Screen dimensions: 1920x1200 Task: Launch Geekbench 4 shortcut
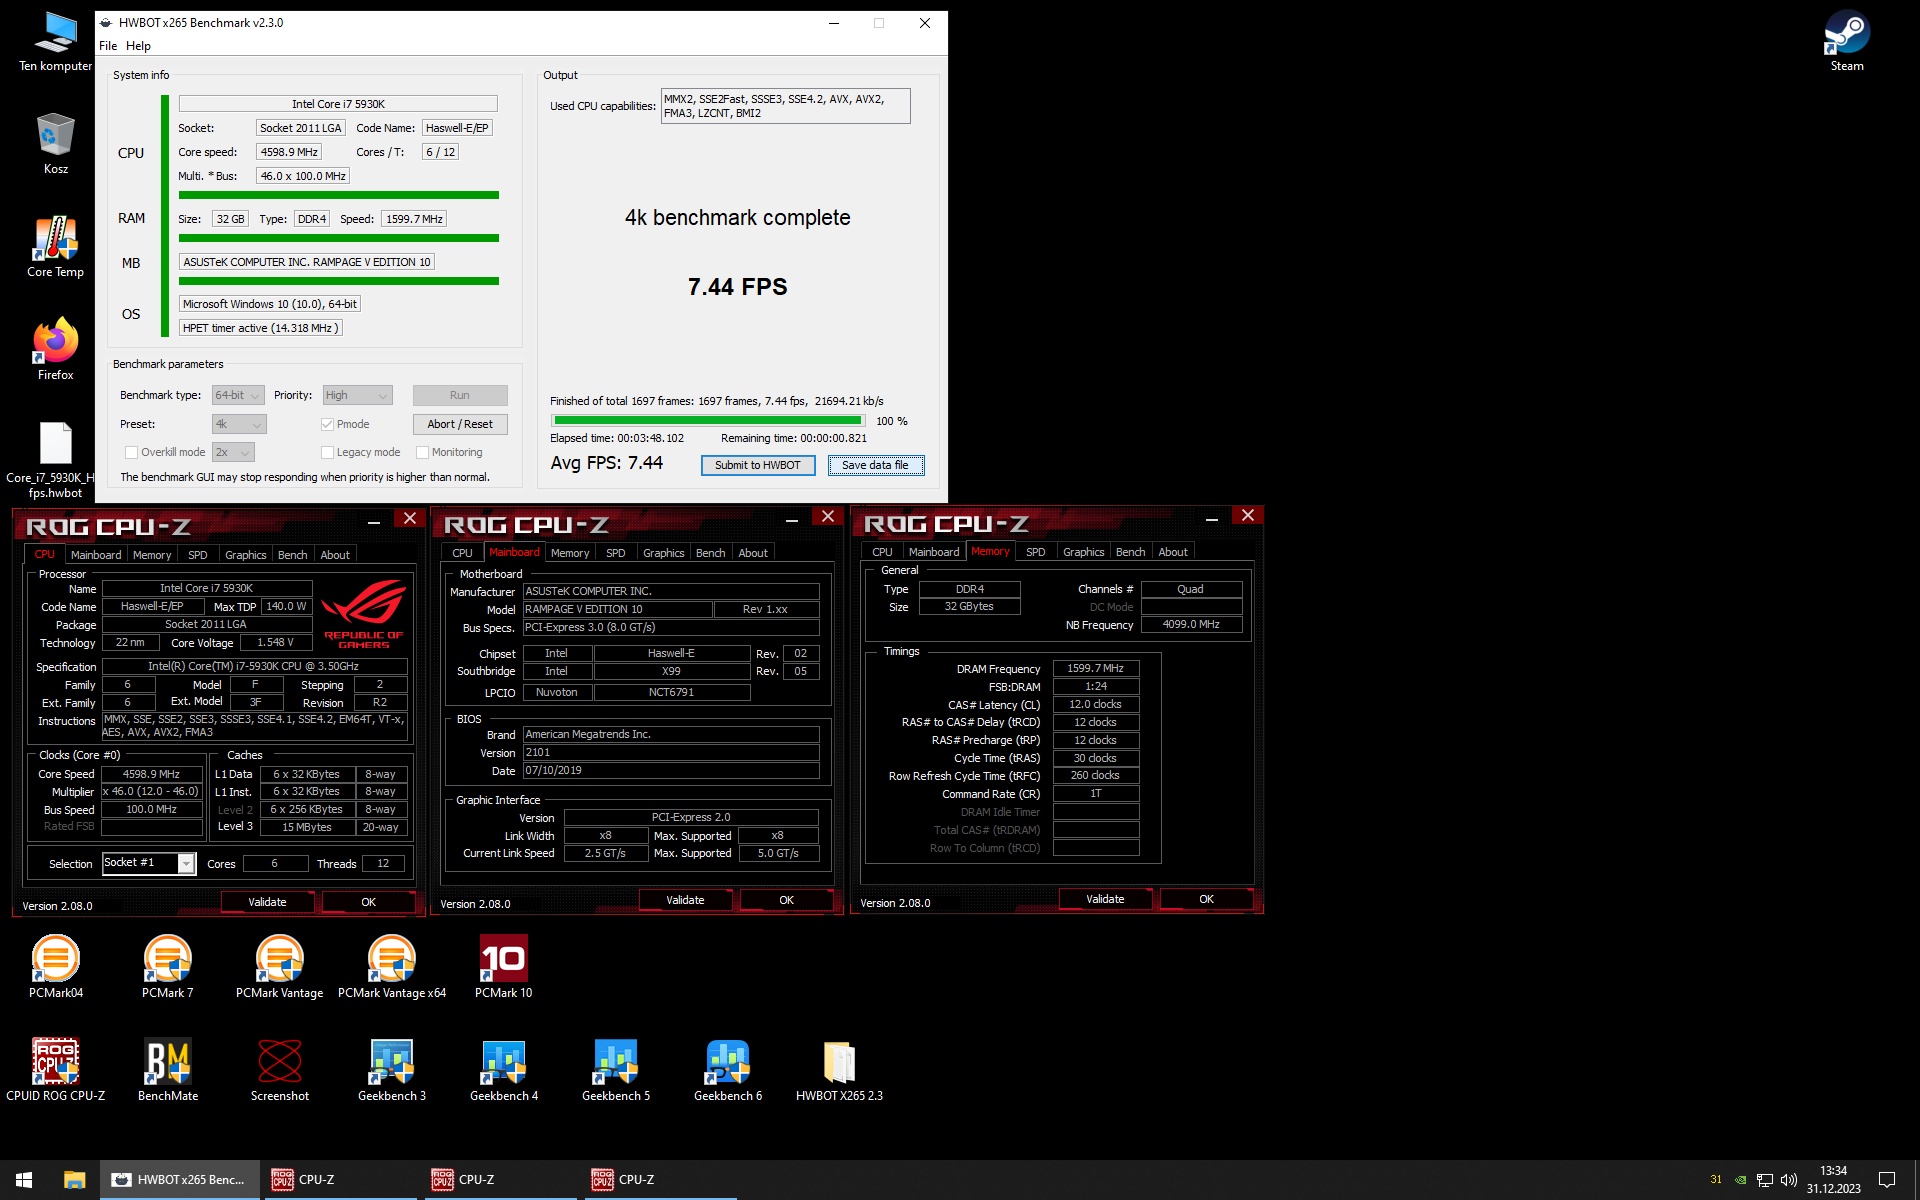(x=504, y=1070)
